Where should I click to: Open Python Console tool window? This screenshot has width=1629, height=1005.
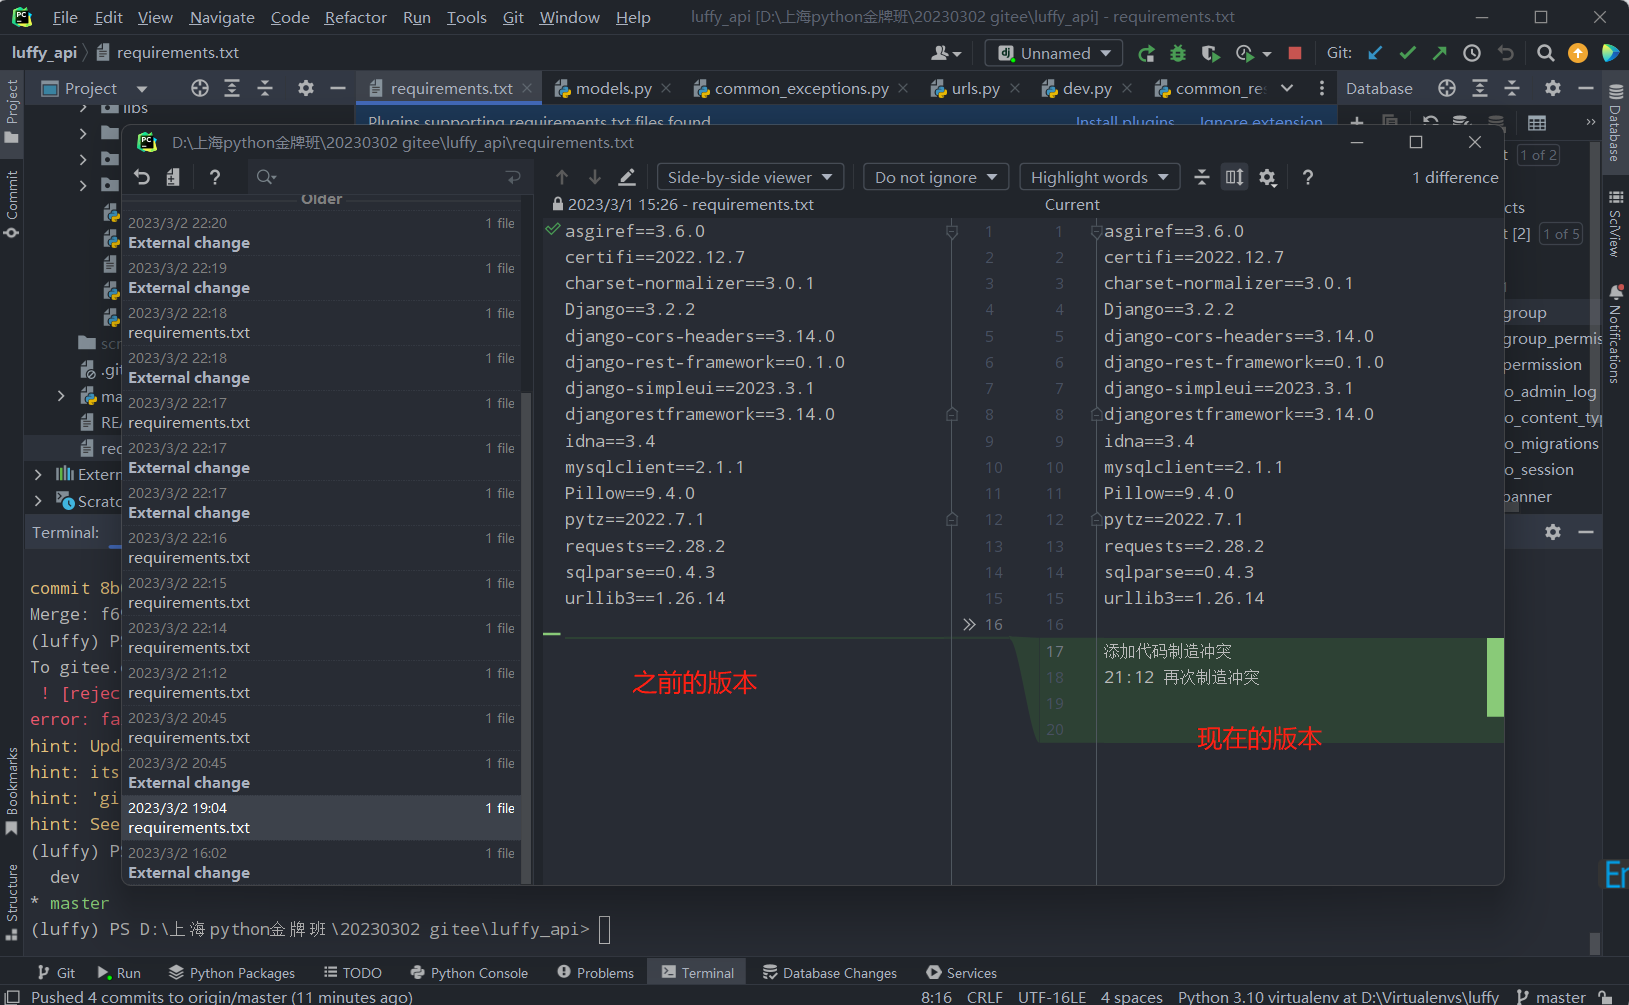tap(469, 973)
